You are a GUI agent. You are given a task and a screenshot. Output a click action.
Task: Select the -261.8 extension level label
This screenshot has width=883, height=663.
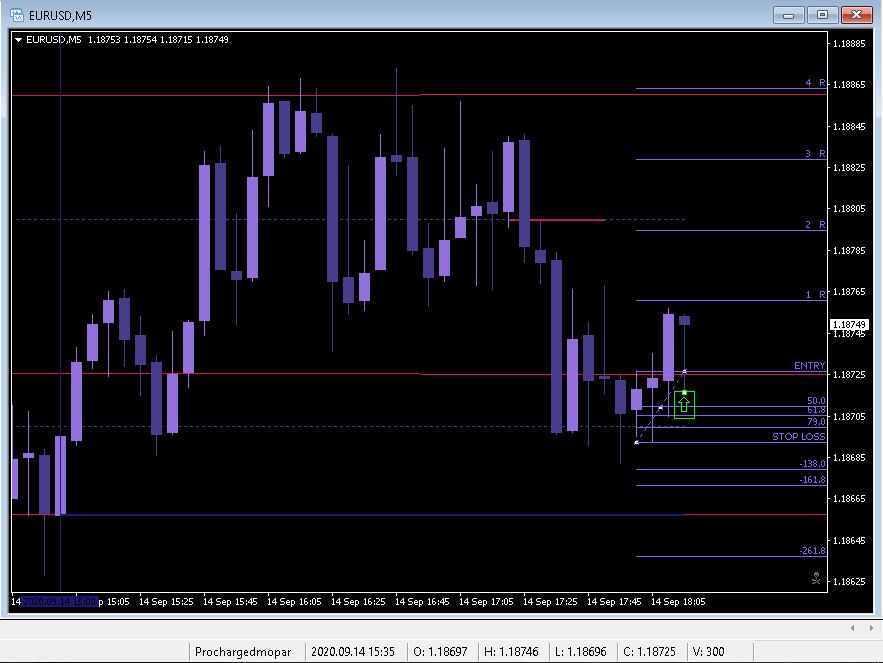[x=812, y=551]
